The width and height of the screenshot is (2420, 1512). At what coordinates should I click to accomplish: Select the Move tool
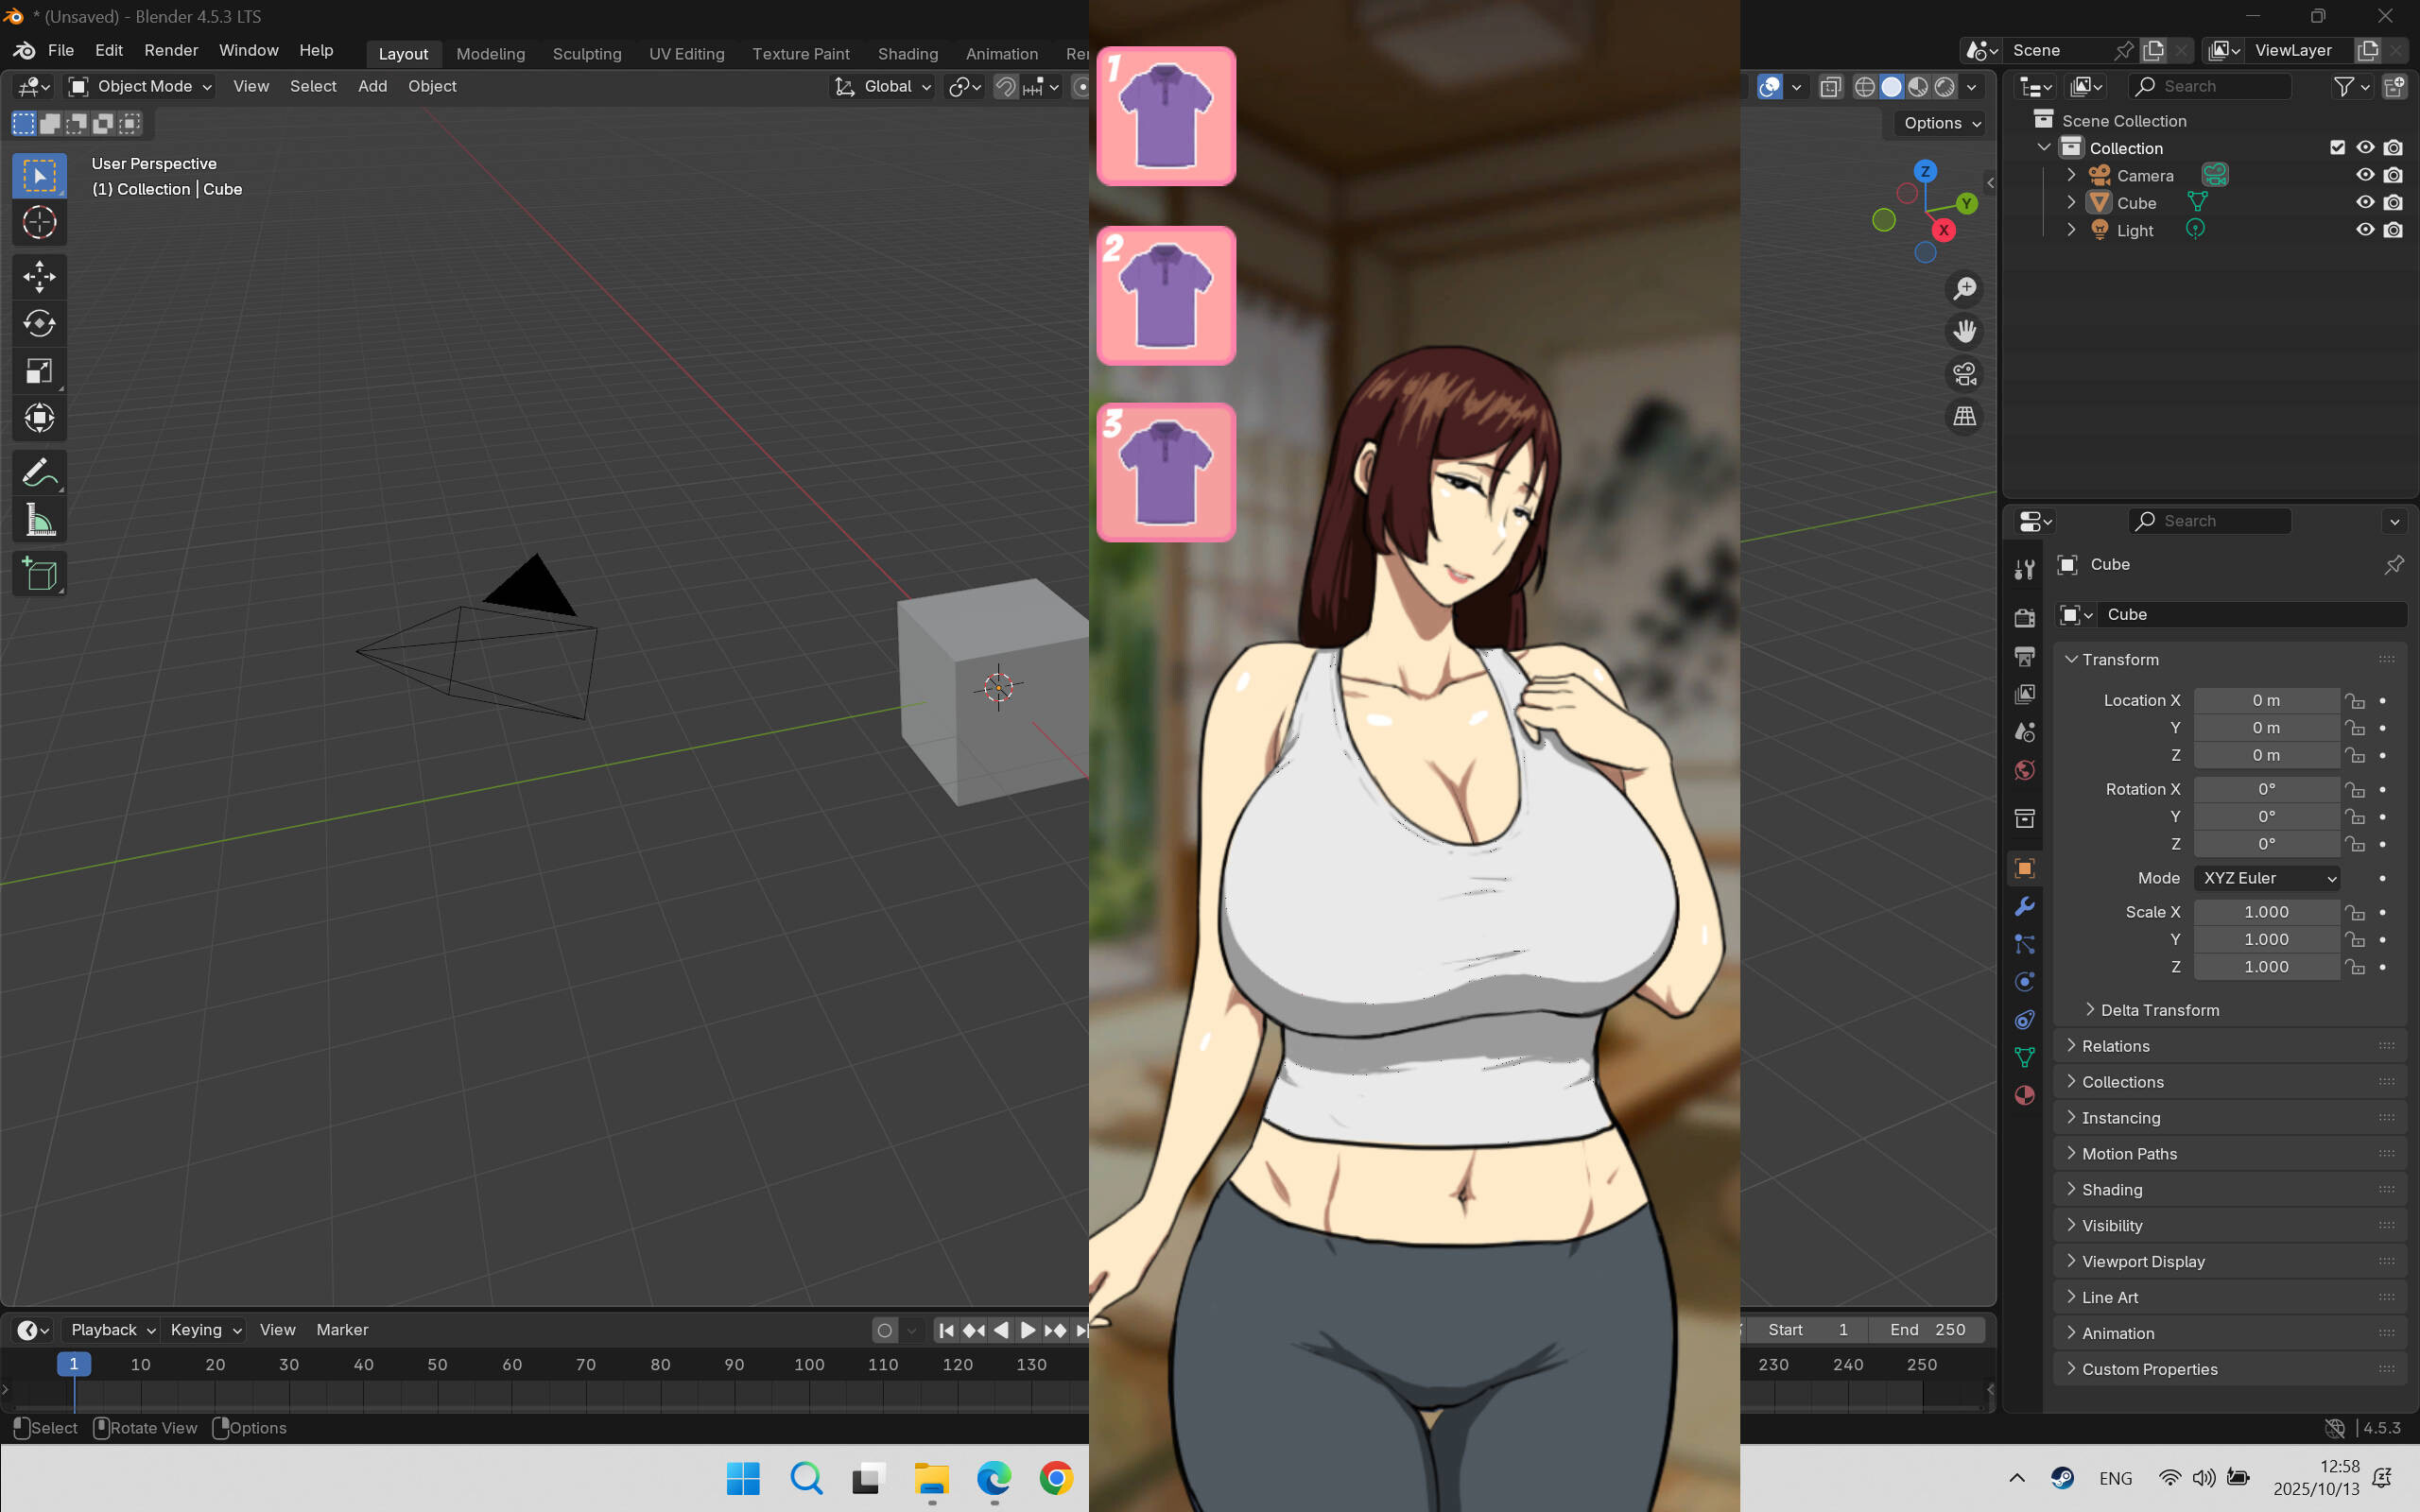coord(39,277)
